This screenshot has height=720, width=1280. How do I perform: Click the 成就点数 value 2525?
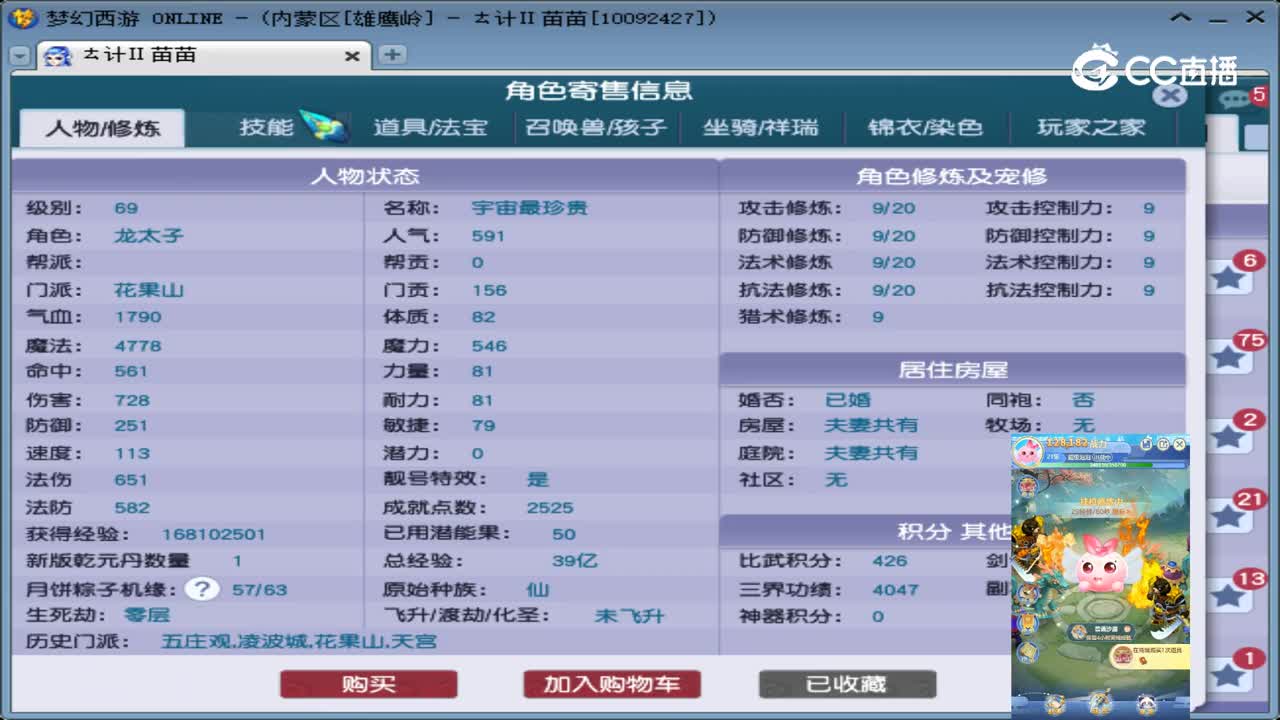click(x=550, y=507)
